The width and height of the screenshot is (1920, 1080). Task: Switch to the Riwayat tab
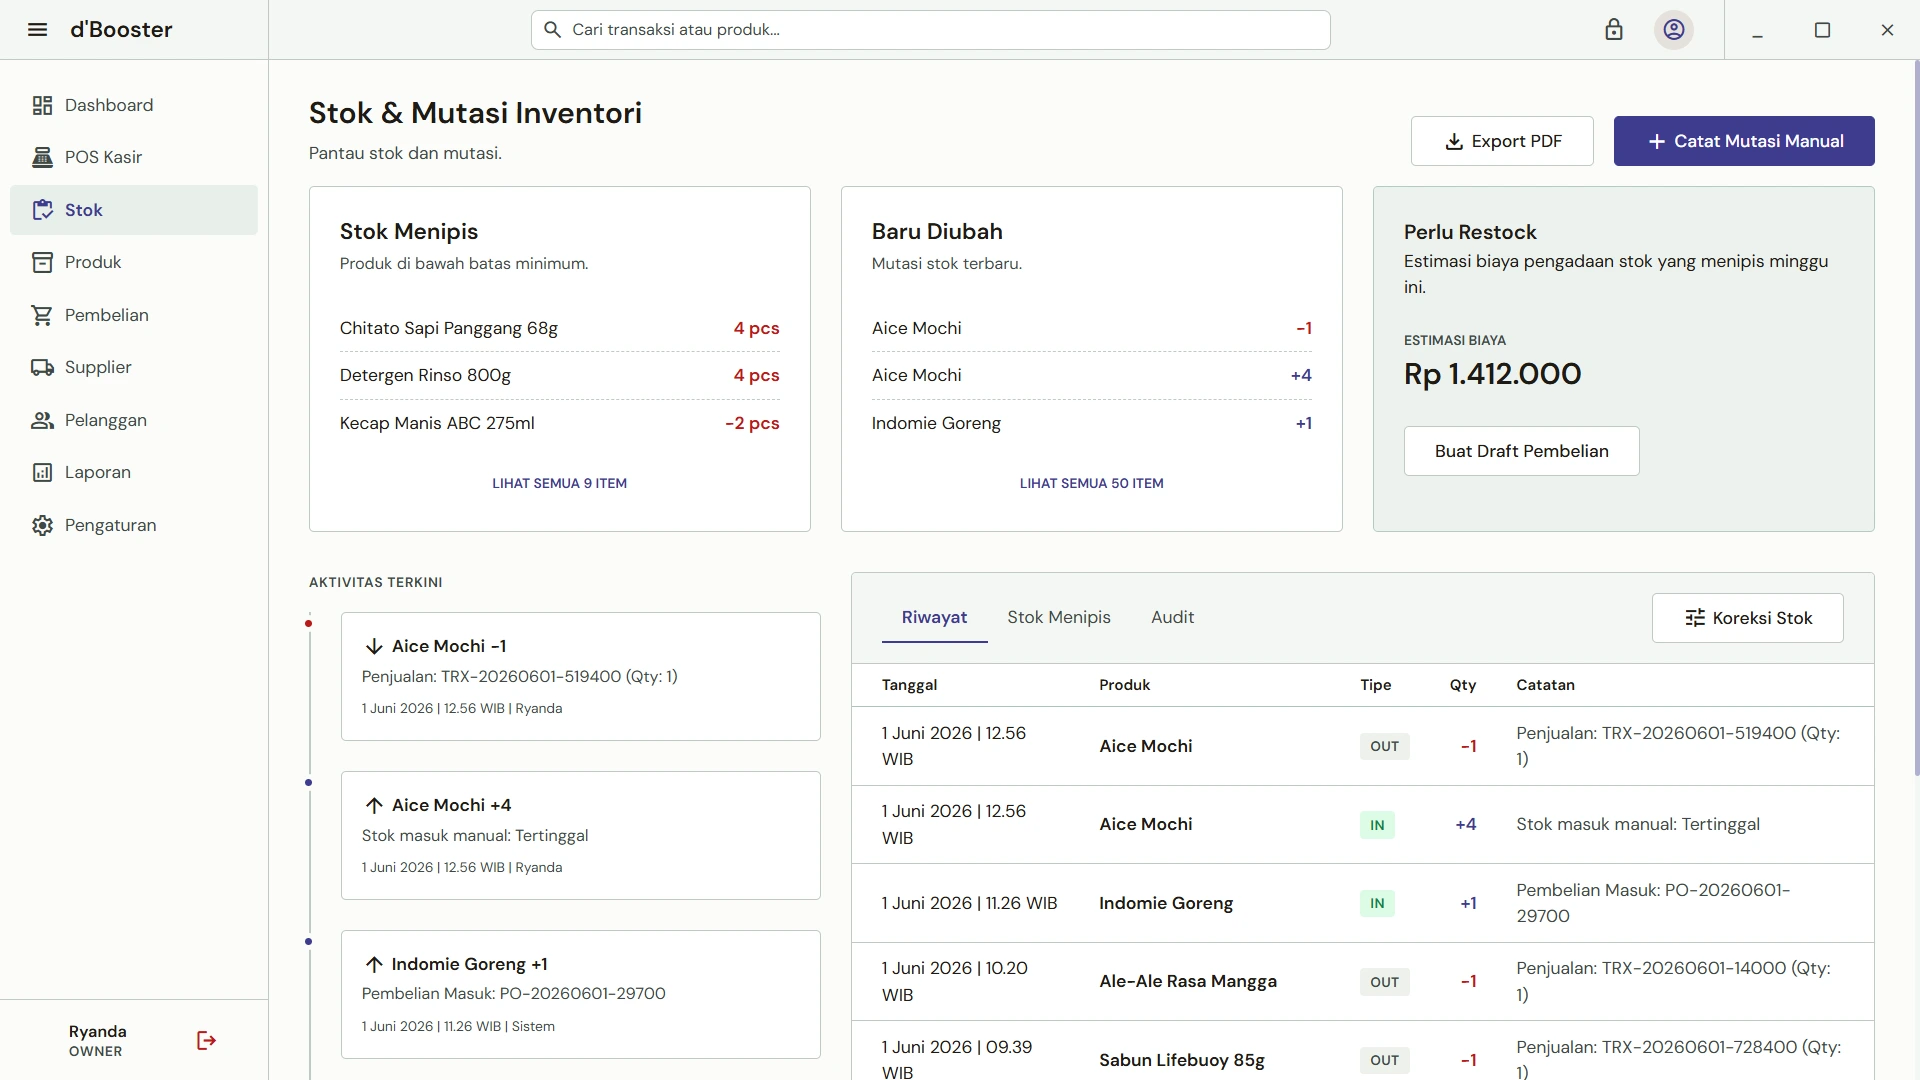click(934, 618)
